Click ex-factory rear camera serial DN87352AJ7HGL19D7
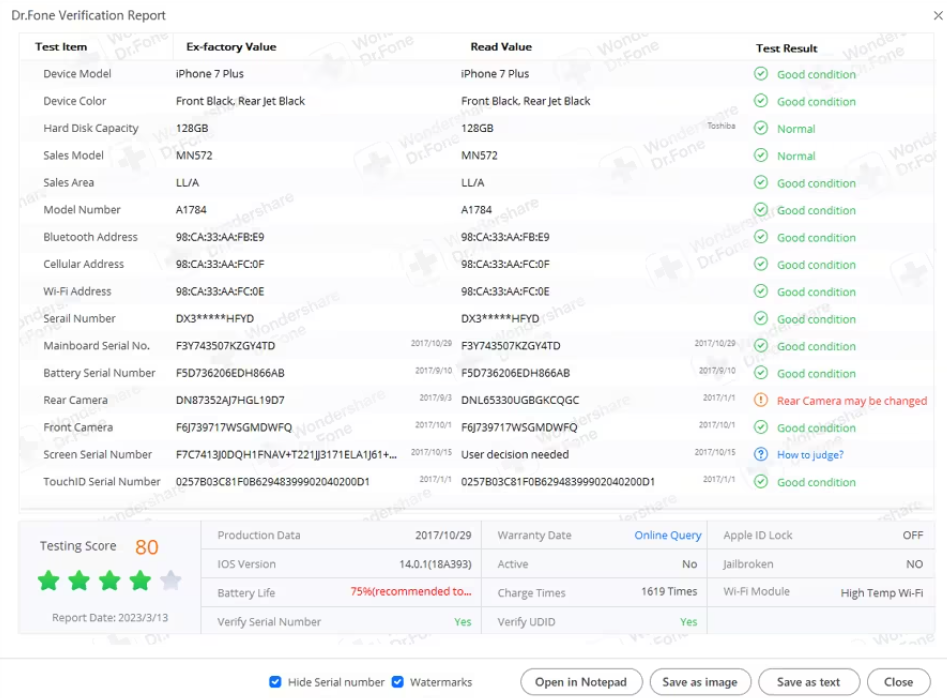Image resolution: width=947 pixels, height=698 pixels. click(x=230, y=400)
